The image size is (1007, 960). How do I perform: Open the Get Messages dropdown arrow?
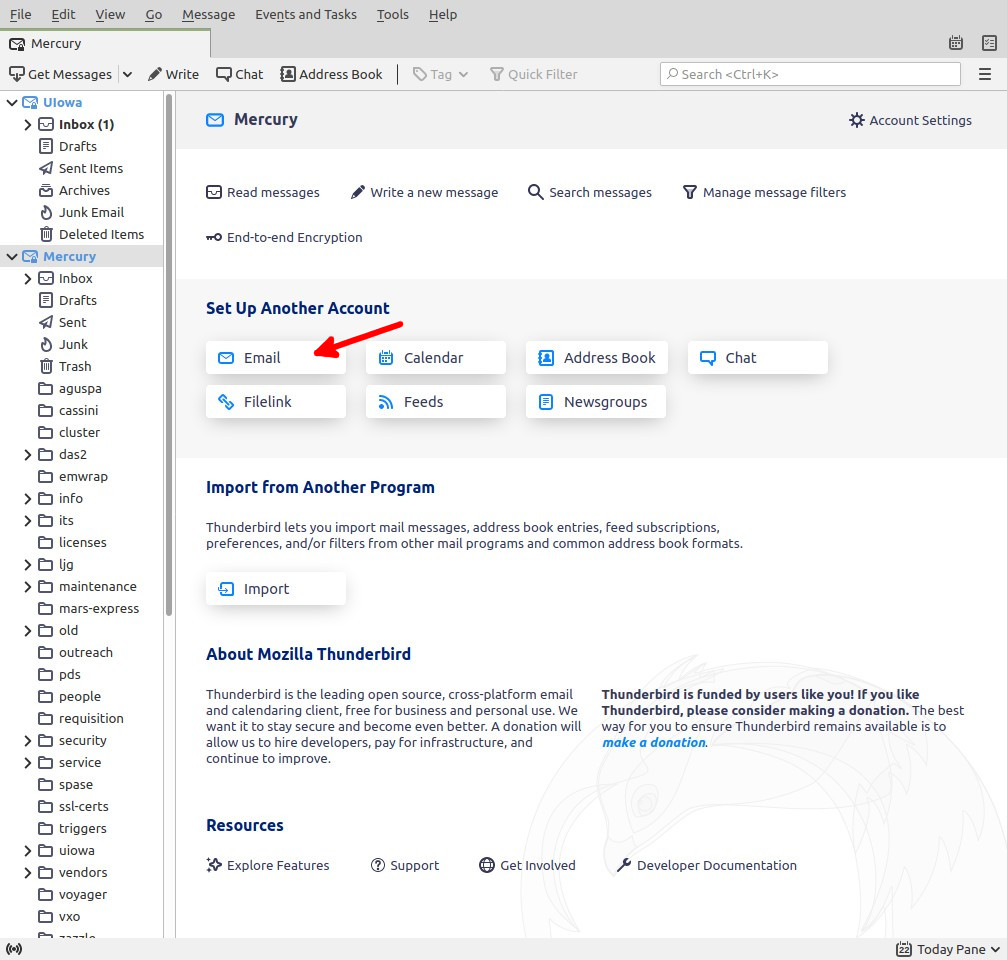127,74
